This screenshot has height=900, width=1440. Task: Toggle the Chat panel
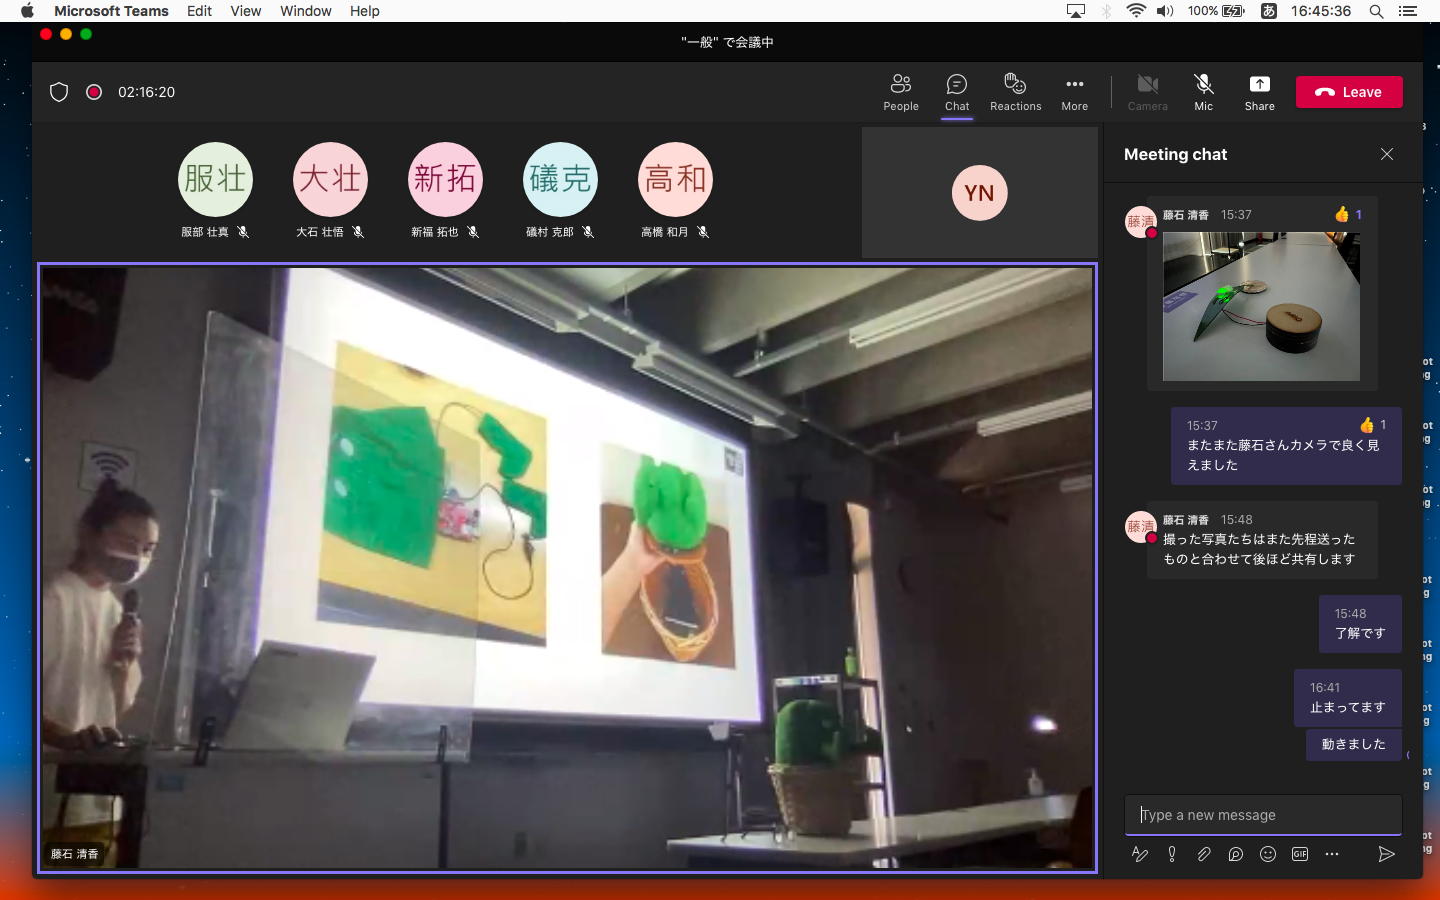tap(957, 92)
